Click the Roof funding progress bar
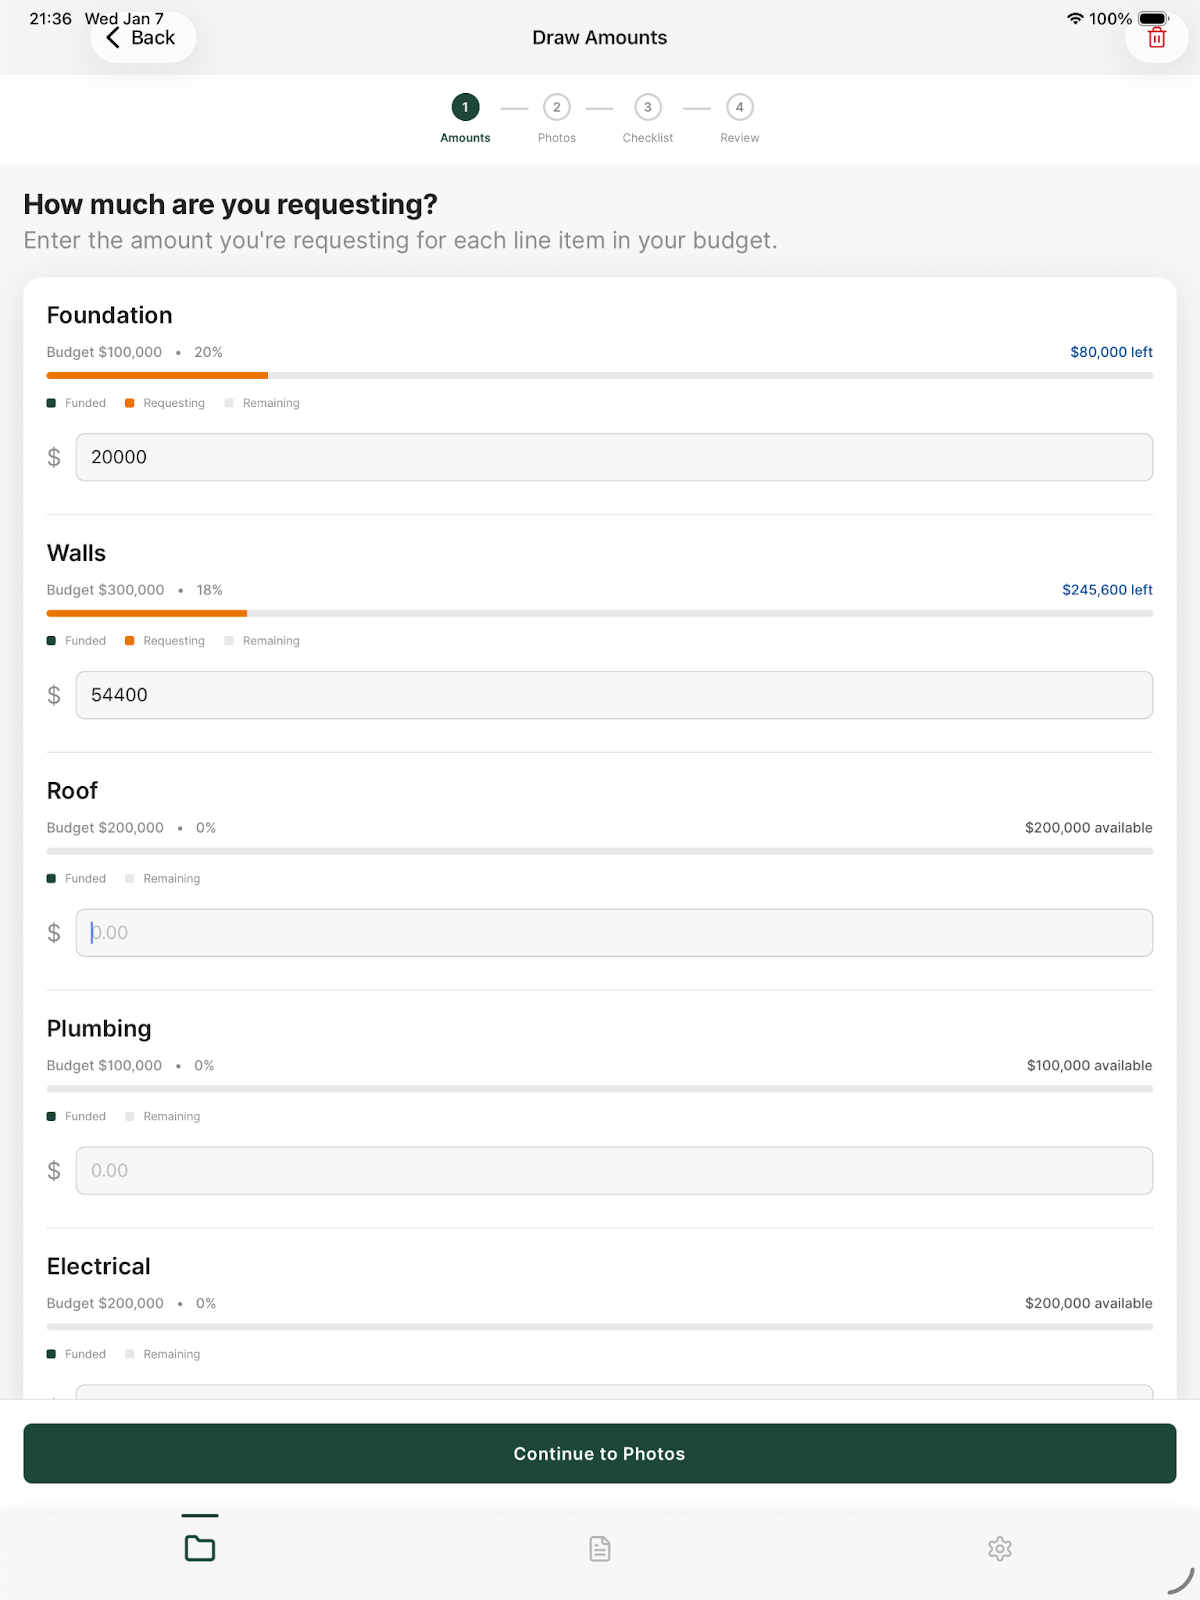This screenshot has height=1600, width=1200. pyautogui.click(x=600, y=852)
